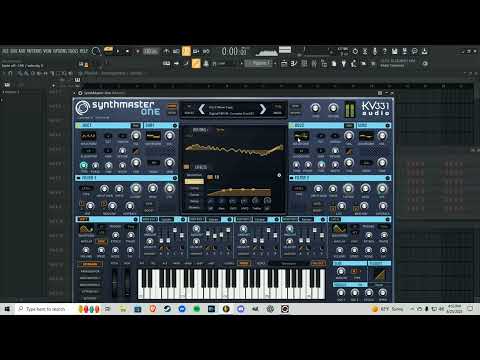Click the FL Studio record button
Screen dimensions: 480x360
point(137,51)
